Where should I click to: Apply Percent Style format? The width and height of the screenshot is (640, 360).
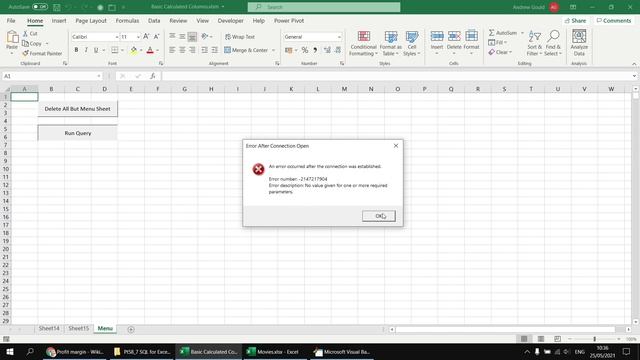(x=304, y=50)
